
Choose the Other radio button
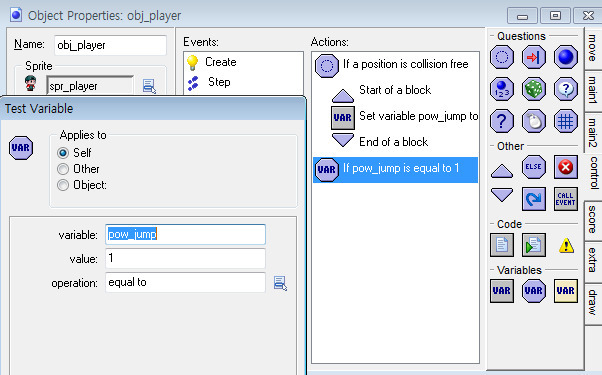coord(63,169)
